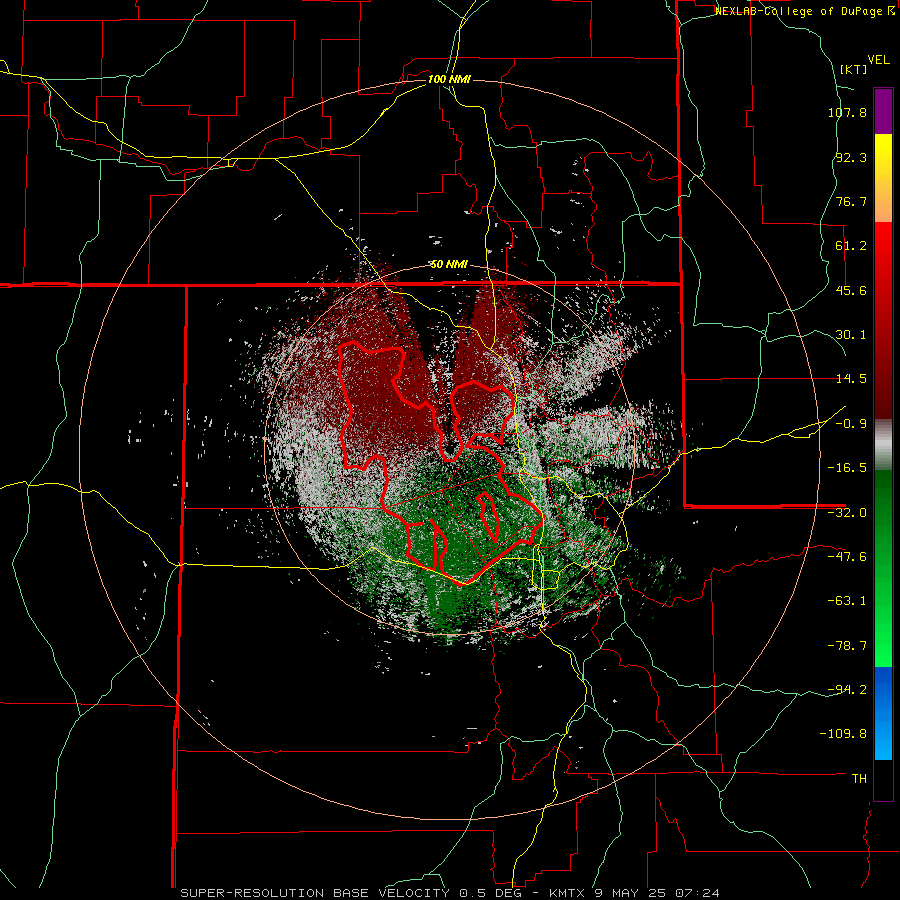Viewport: 900px width, 900px height.
Task: Click the -47.6 legend value
Action: [847, 557]
